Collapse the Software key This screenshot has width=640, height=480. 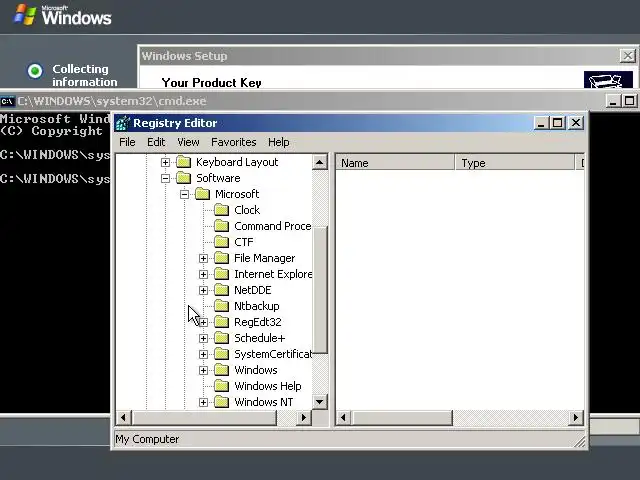165,178
